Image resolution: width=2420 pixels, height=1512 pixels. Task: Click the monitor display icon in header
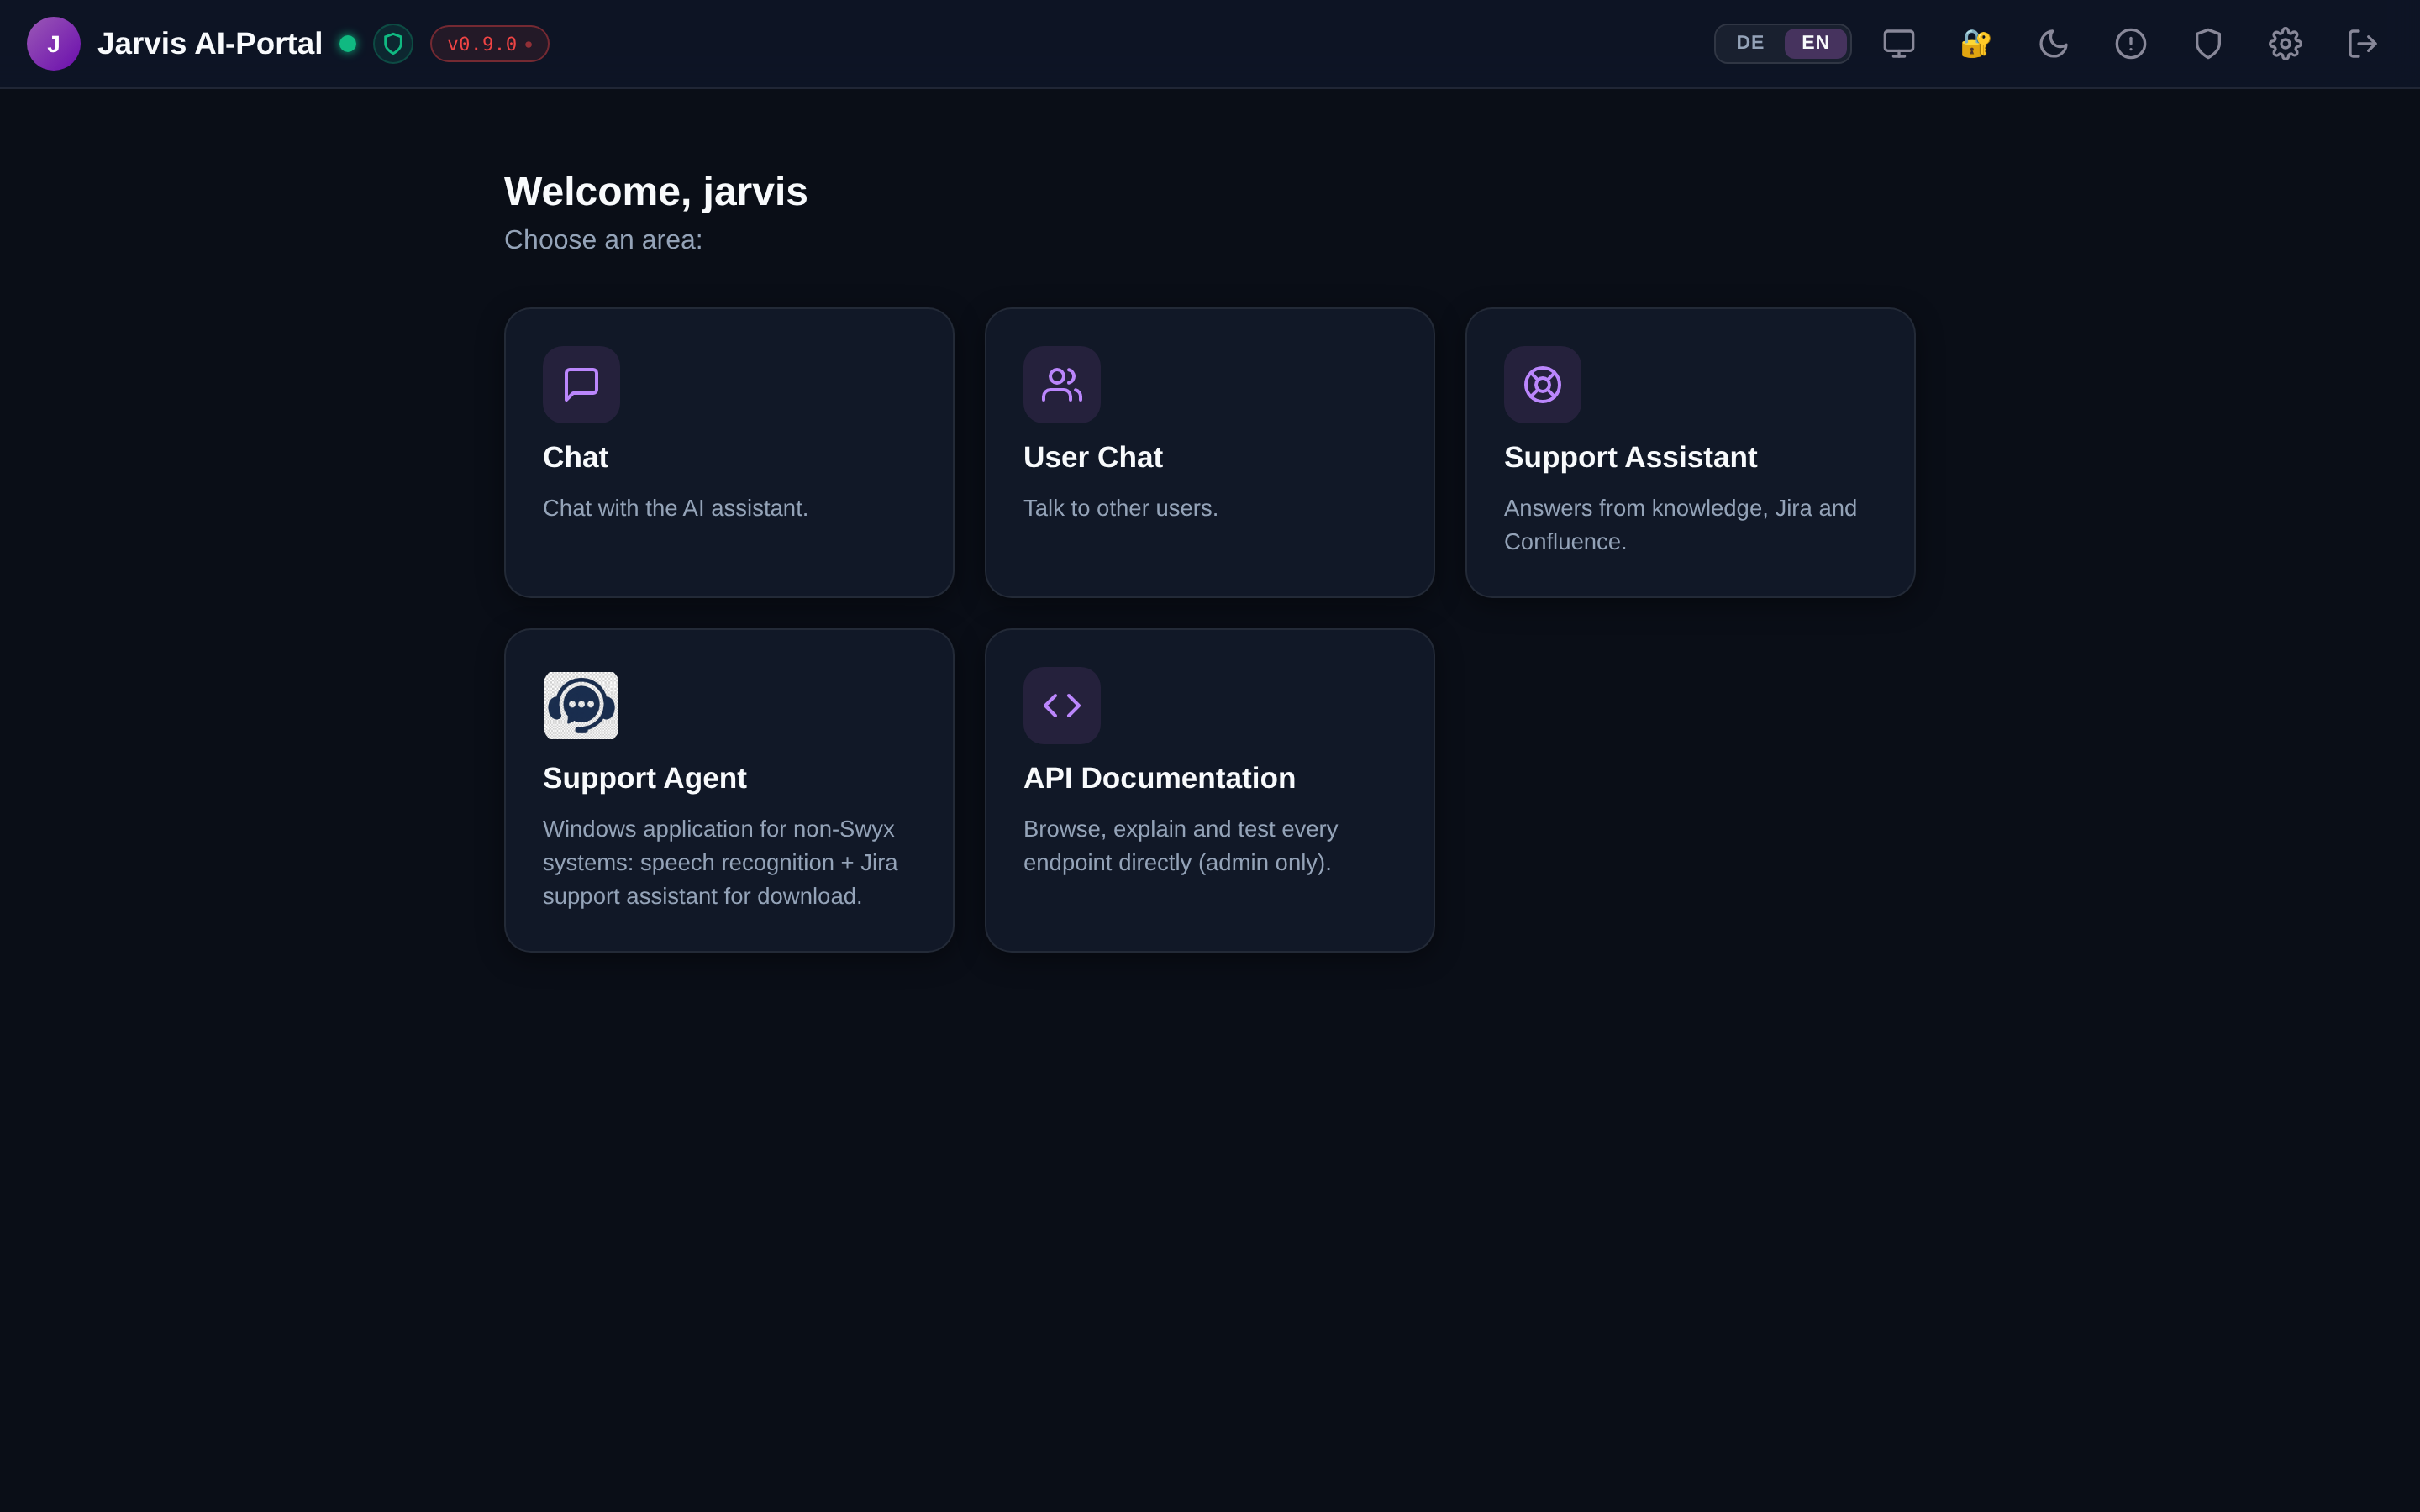coord(1898,44)
